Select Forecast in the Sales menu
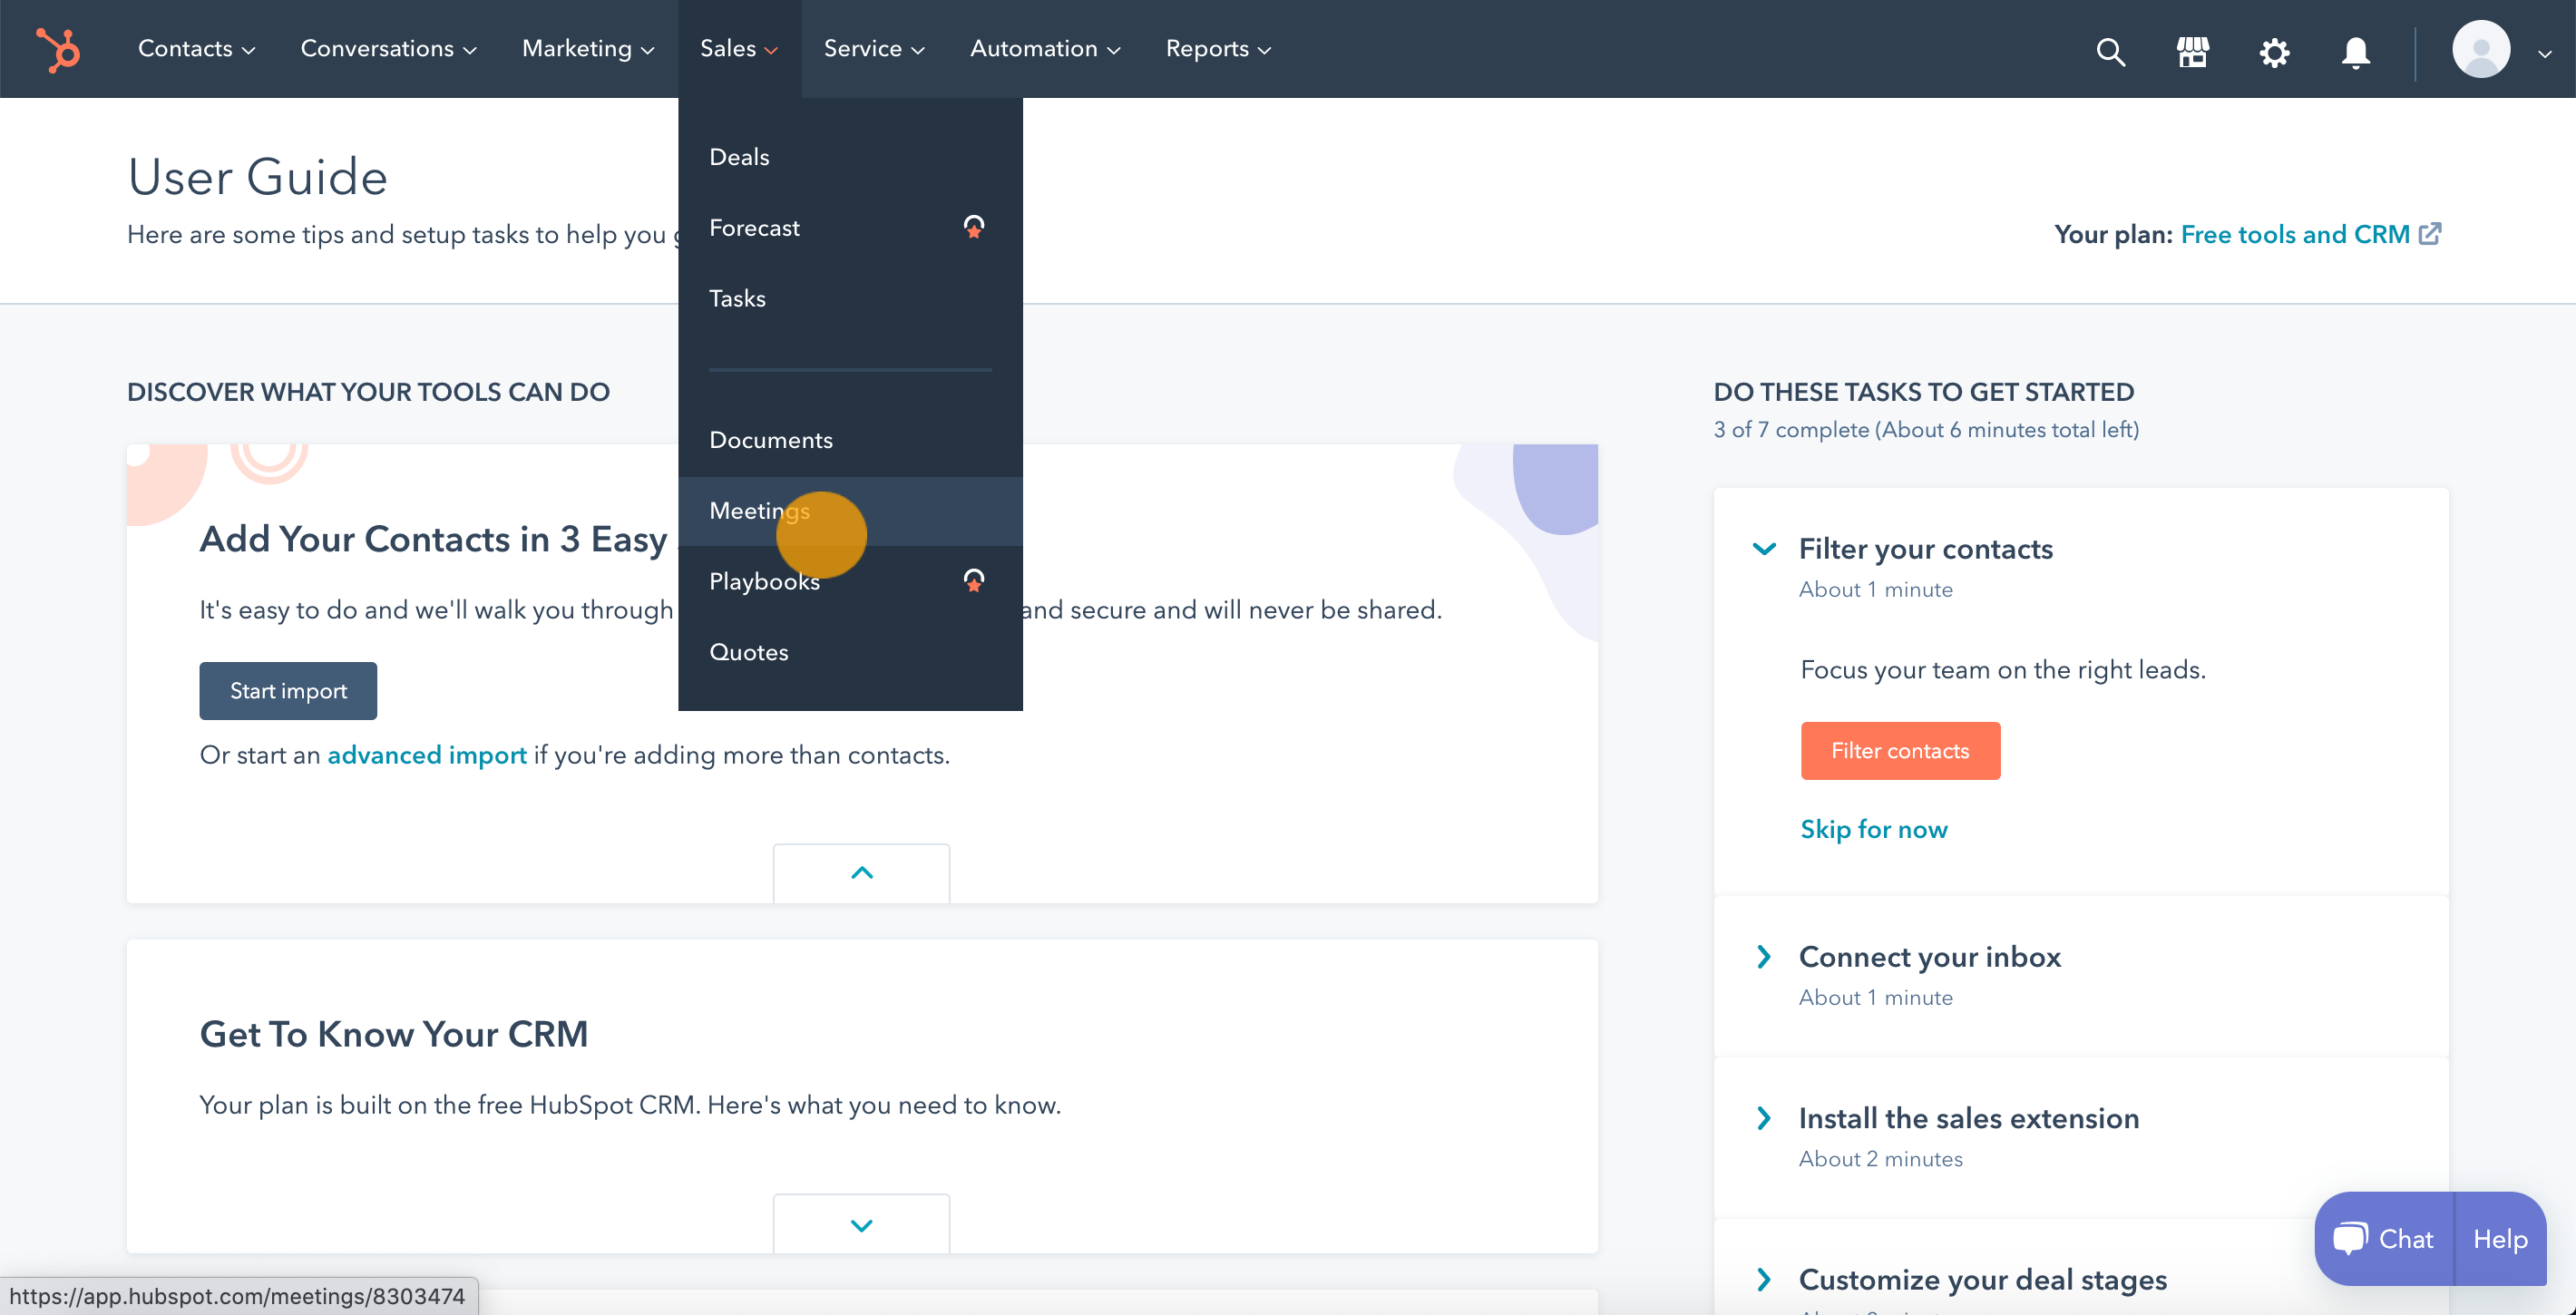The image size is (2576, 1315). [x=850, y=228]
